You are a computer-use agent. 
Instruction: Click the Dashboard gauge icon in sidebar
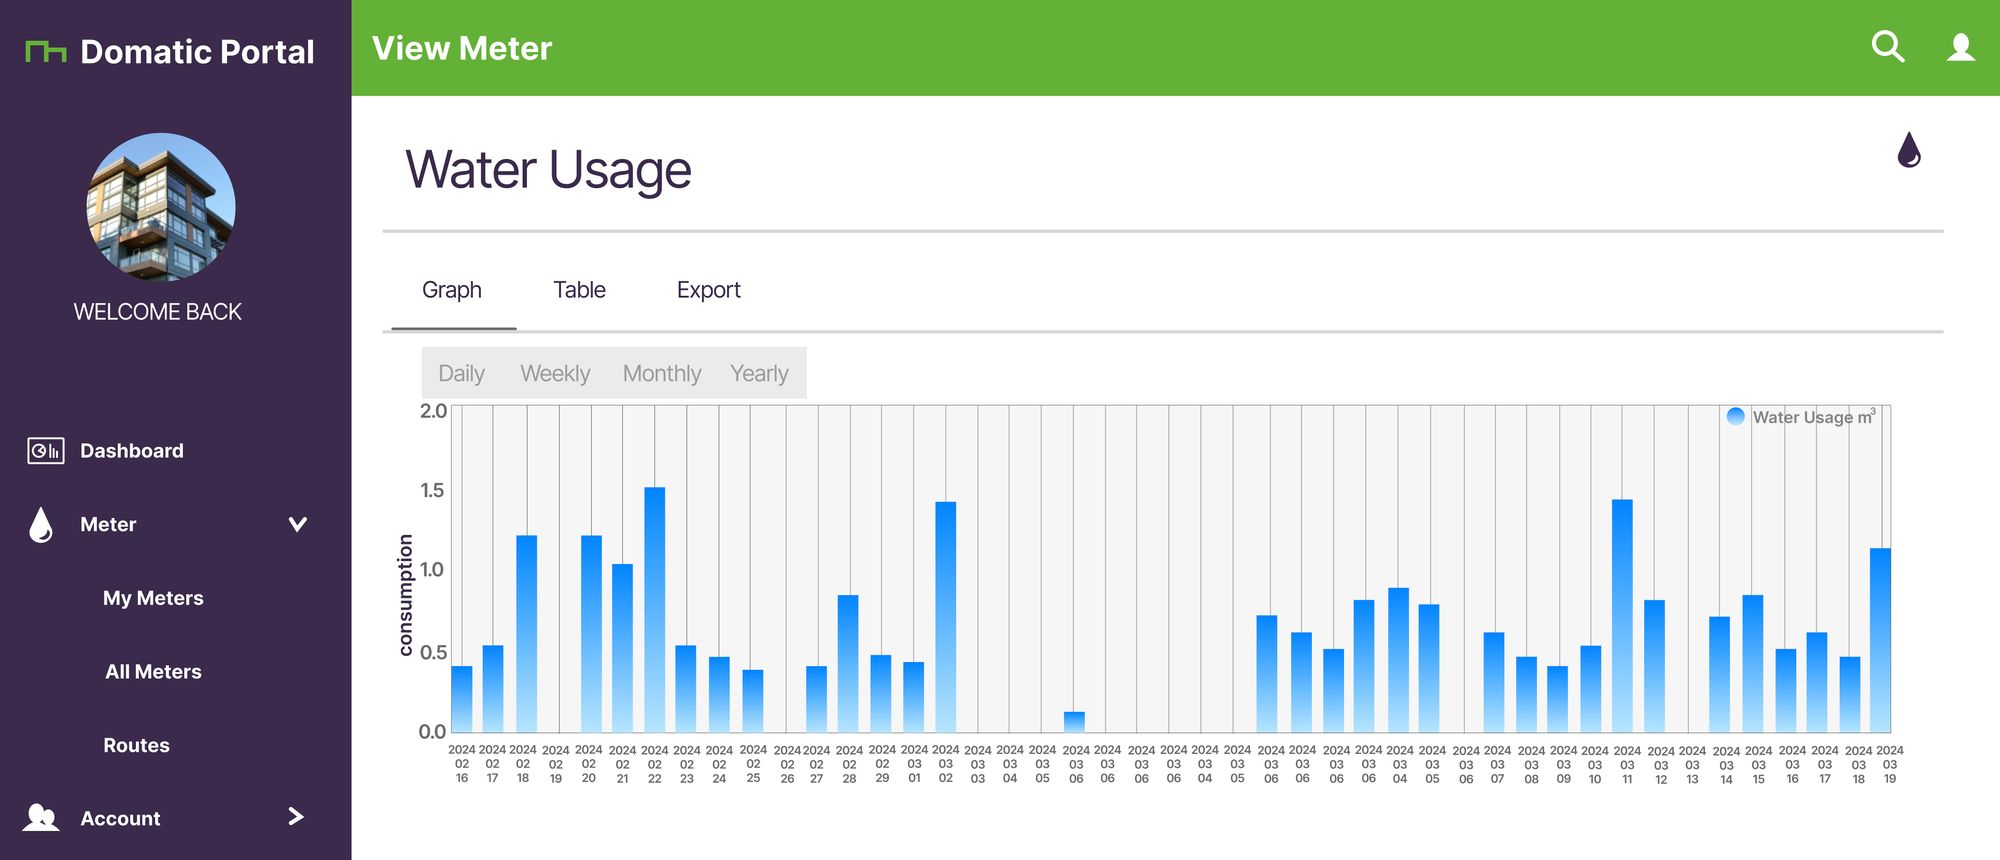46,451
